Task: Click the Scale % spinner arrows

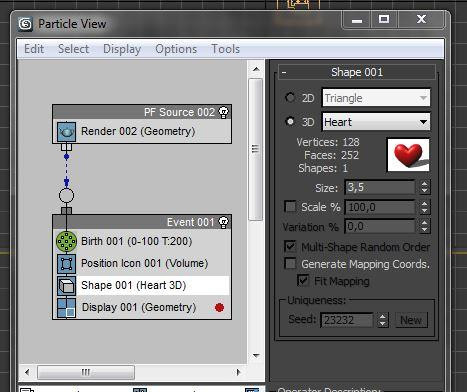Action: (x=424, y=207)
